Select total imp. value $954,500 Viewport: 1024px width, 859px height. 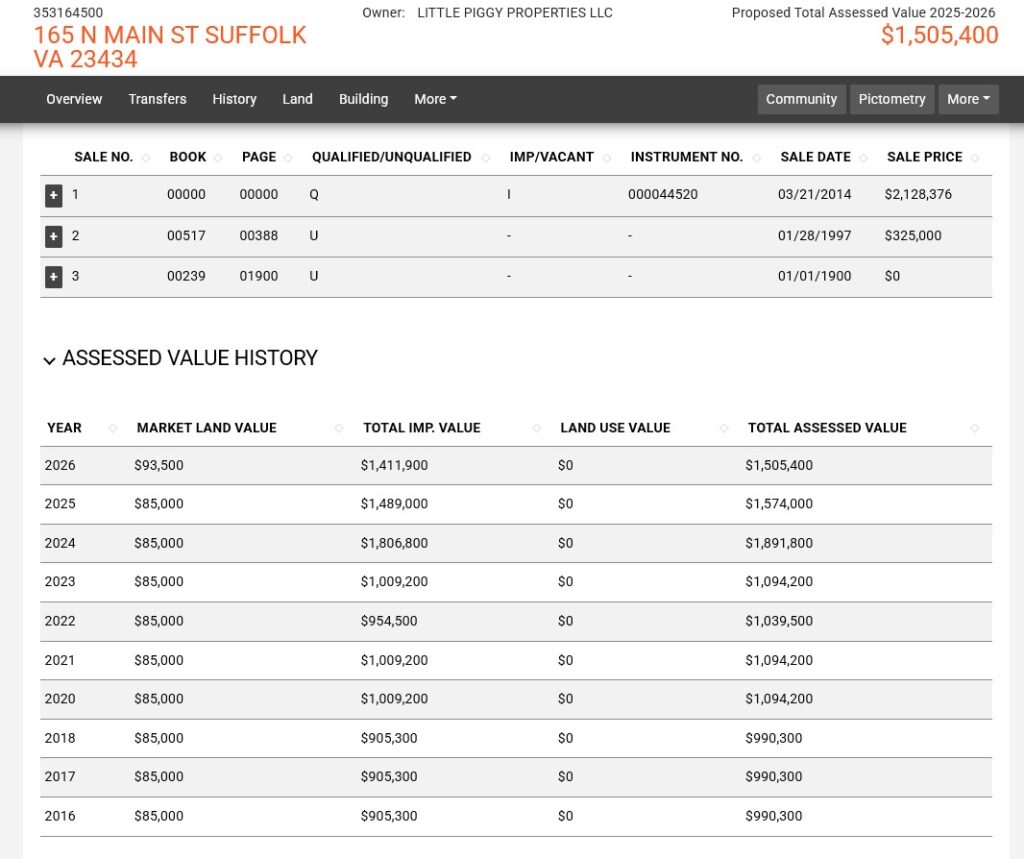tap(389, 621)
